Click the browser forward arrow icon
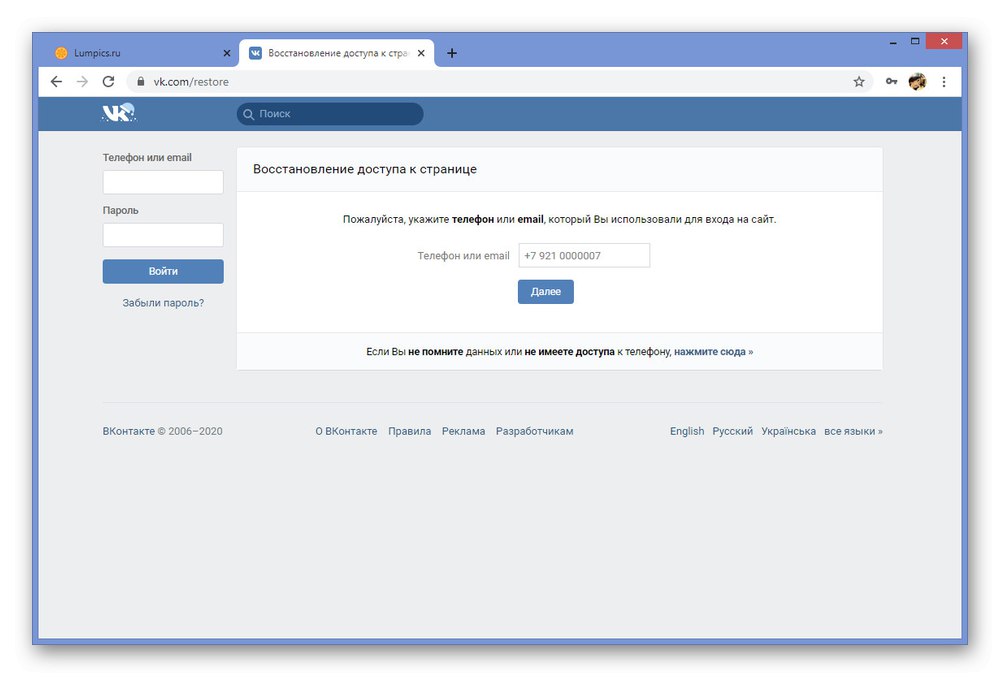Screen dimensions: 1000x677 82,81
